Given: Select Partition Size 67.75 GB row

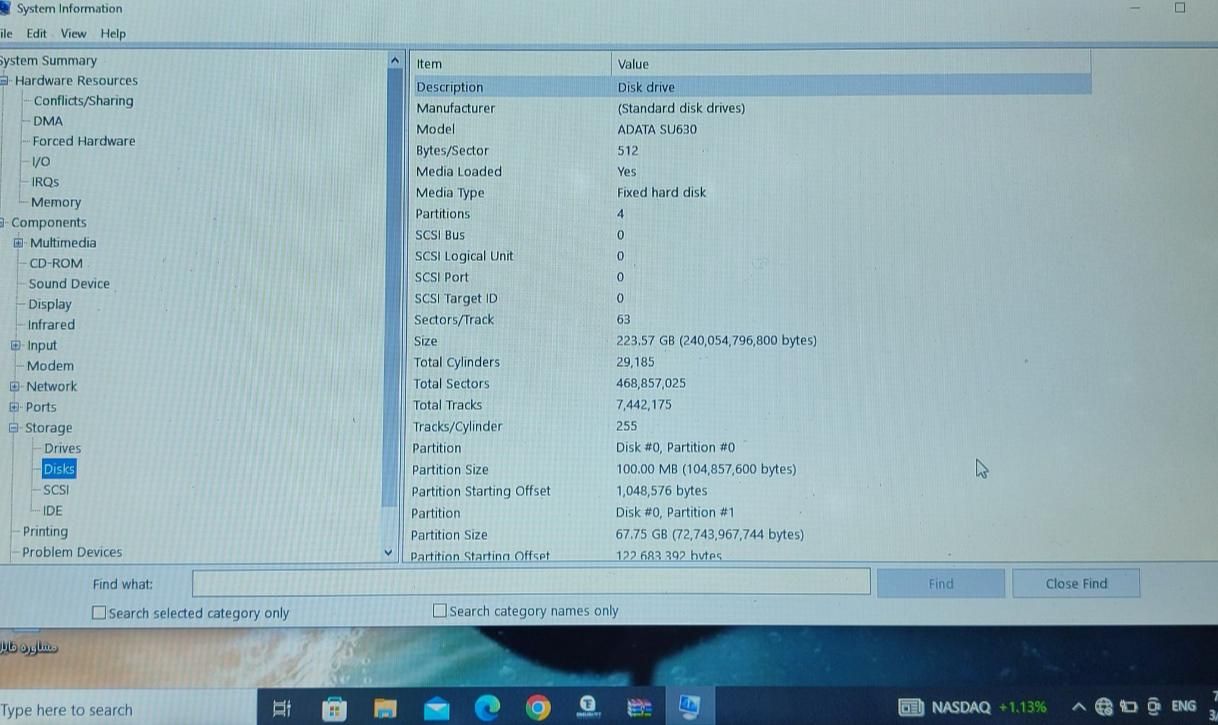Looking at the screenshot, I should (750, 535).
